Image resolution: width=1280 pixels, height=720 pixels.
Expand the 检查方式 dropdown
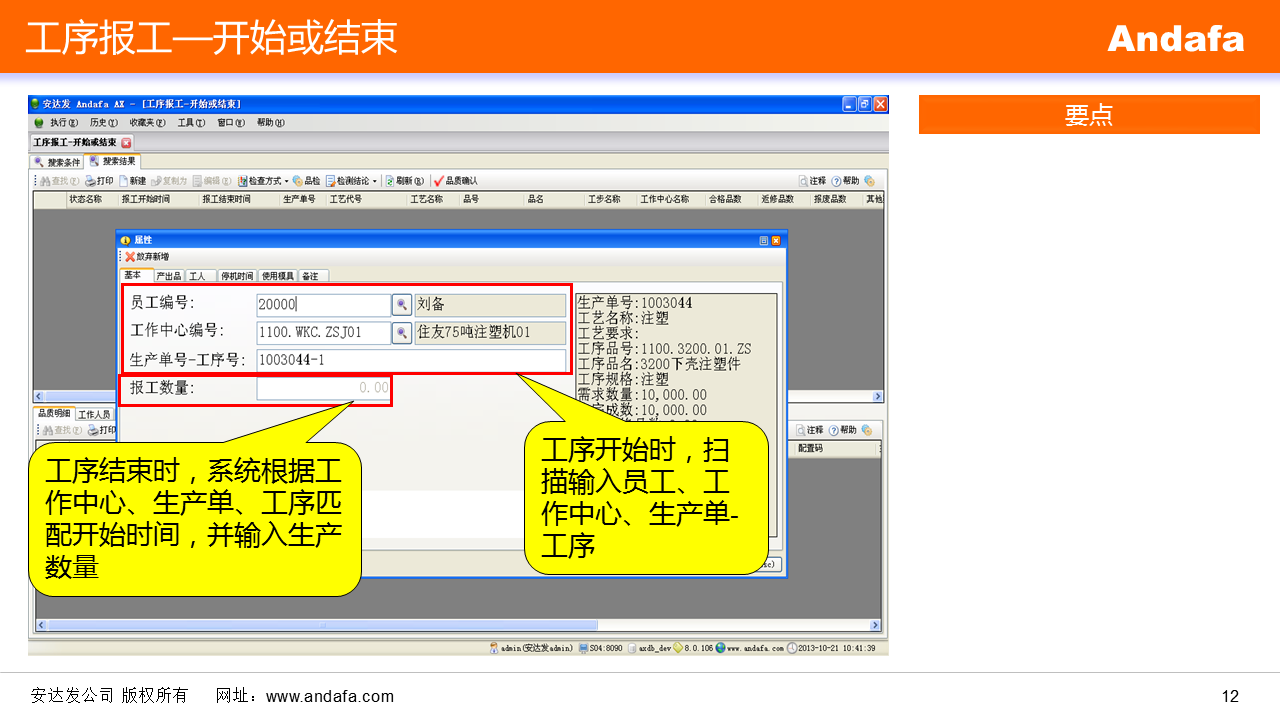point(286,182)
